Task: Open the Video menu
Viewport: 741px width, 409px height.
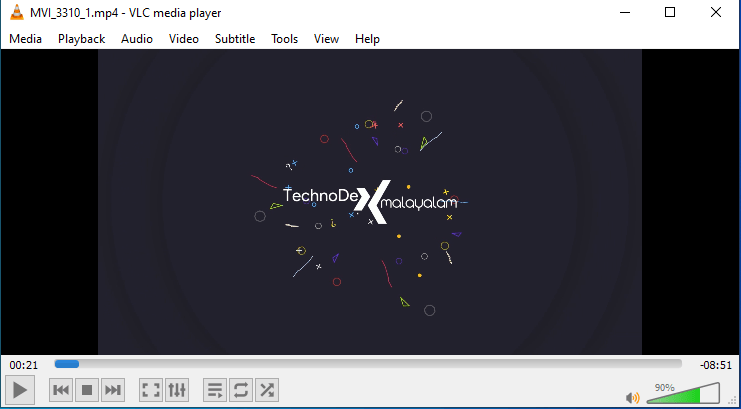Action: tap(184, 39)
